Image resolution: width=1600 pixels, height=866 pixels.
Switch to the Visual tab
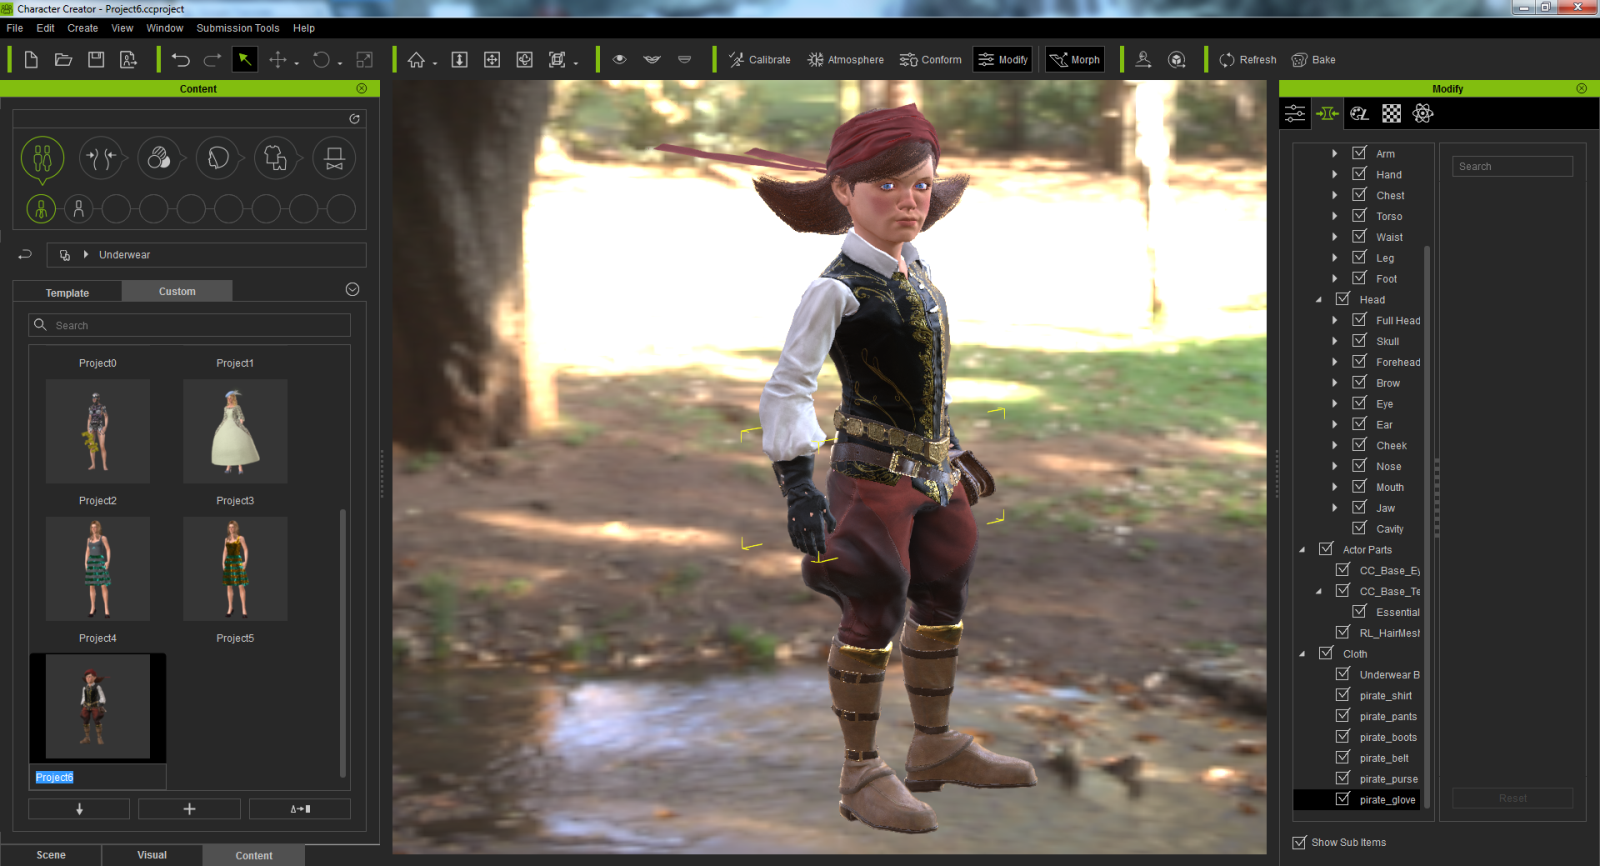[152, 855]
